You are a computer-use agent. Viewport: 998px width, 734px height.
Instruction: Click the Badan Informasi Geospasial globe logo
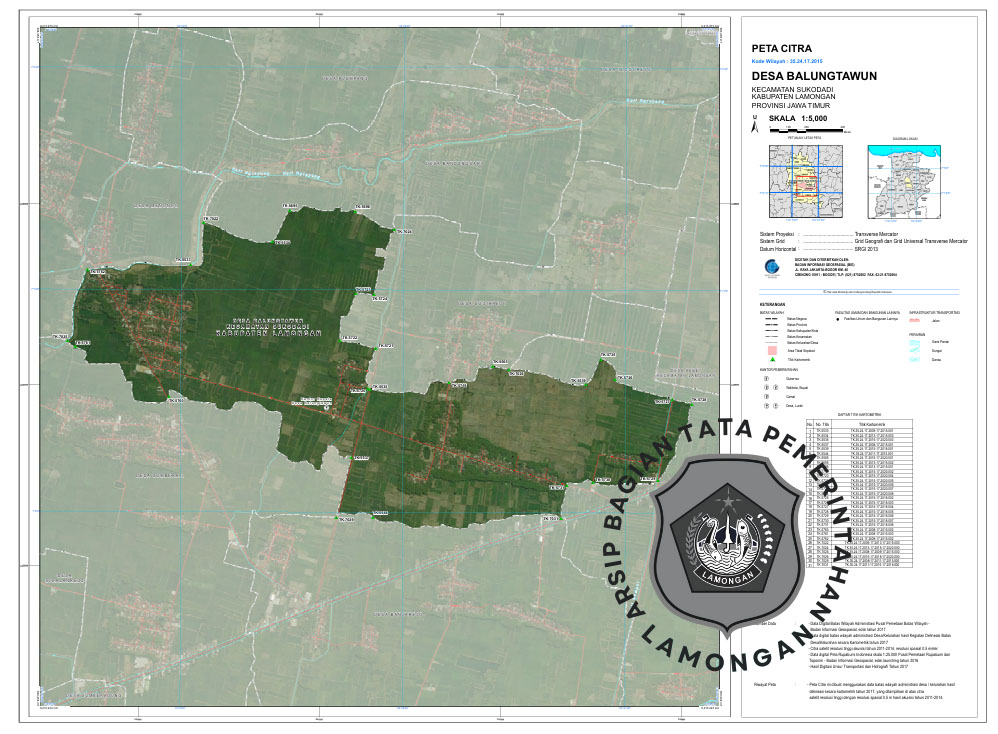pyautogui.click(x=767, y=268)
